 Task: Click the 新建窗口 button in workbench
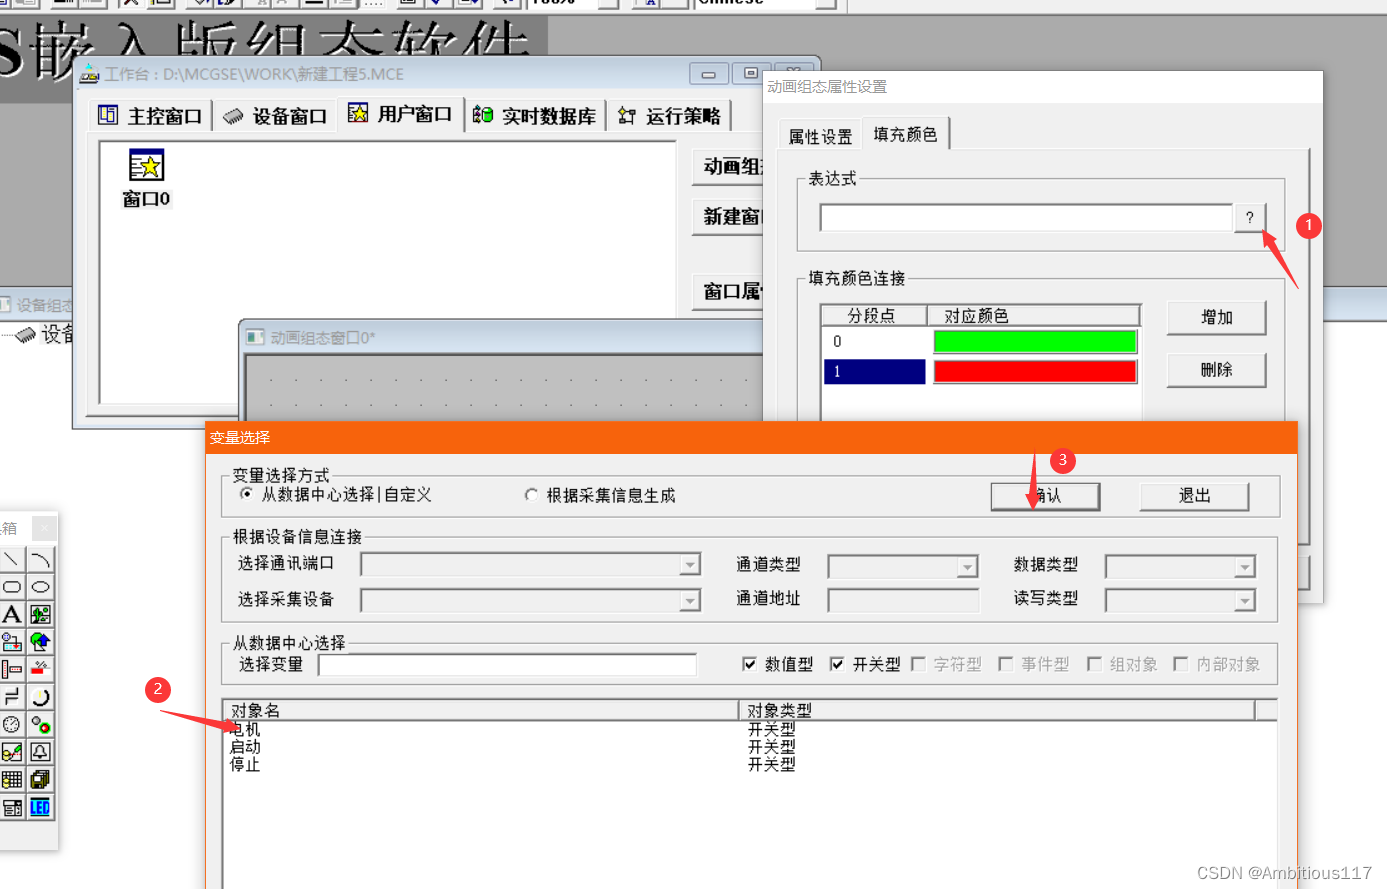pos(728,216)
